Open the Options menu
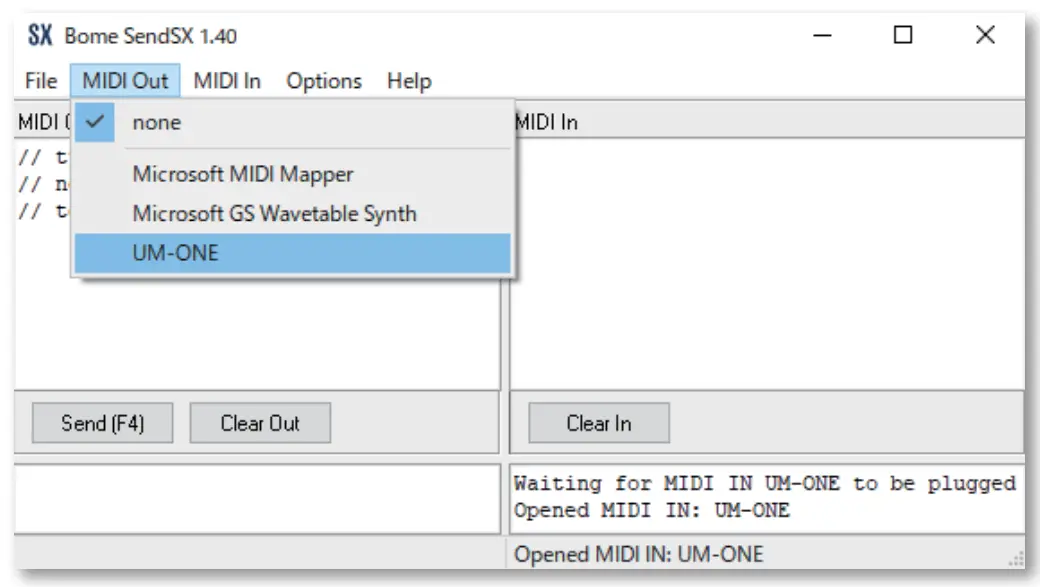1040x587 pixels. click(x=325, y=81)
